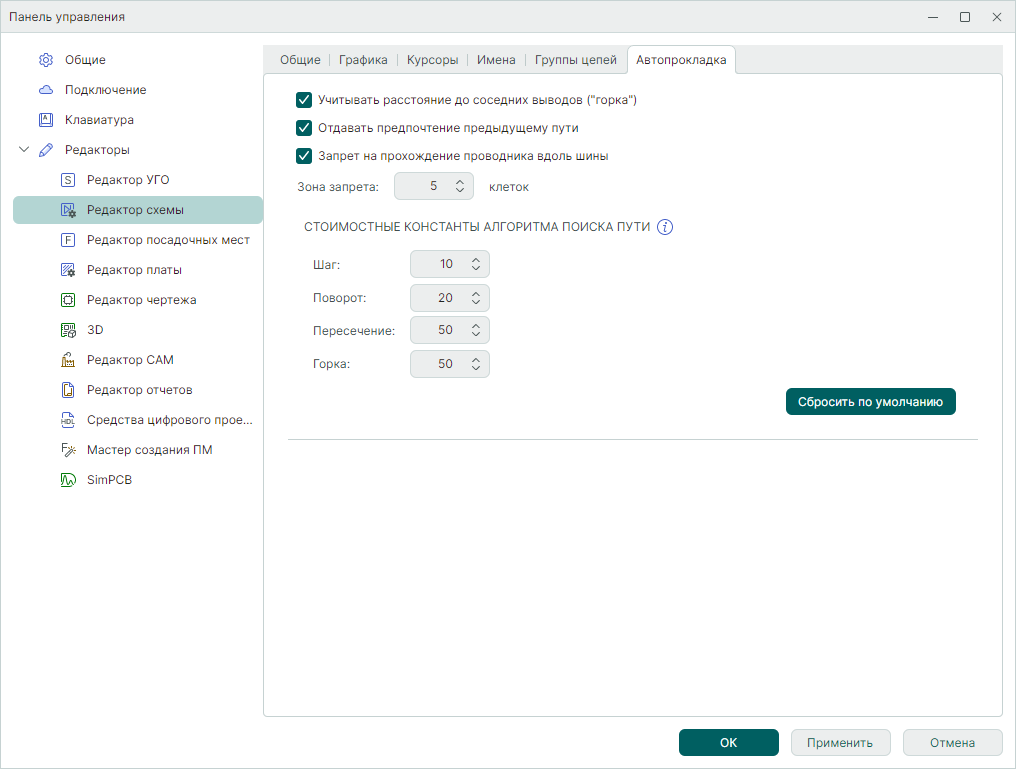Click the Шаг value input field
The image size is (1016, 769).
[x=440, y=264]
